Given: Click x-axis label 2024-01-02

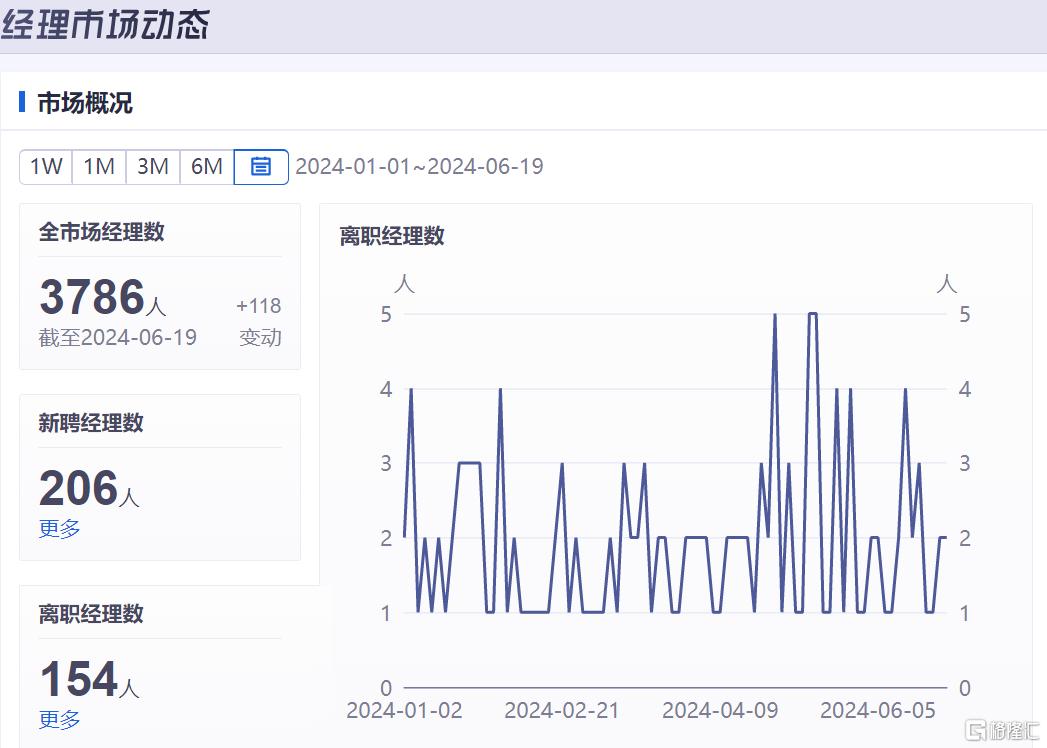Looking at the screenshot, I should (405, 711).
